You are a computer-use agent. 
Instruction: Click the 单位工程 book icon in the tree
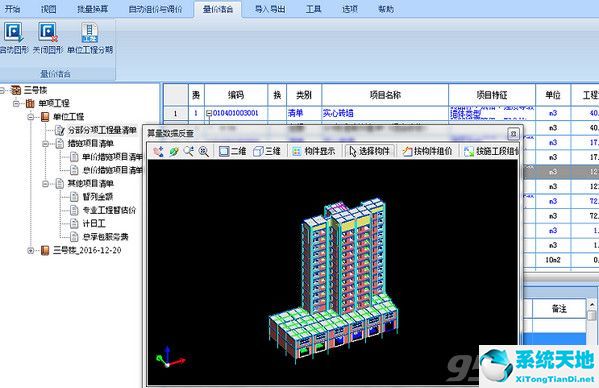click(45, 117)
